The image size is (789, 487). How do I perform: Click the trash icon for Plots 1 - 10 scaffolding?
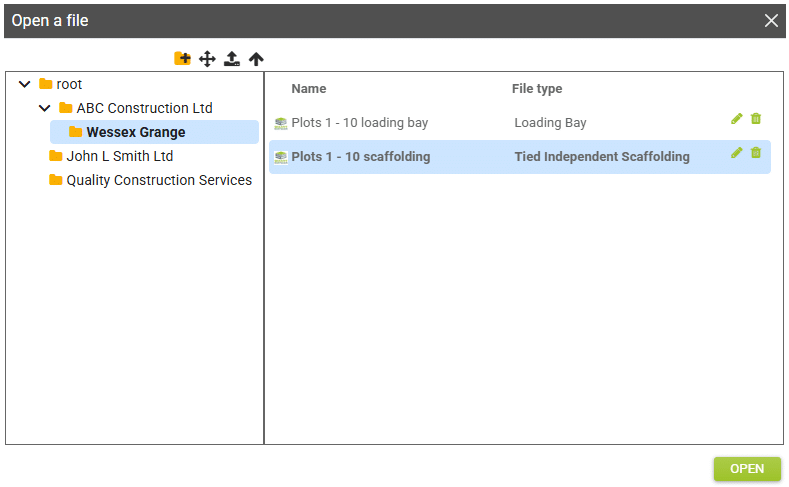756,153
